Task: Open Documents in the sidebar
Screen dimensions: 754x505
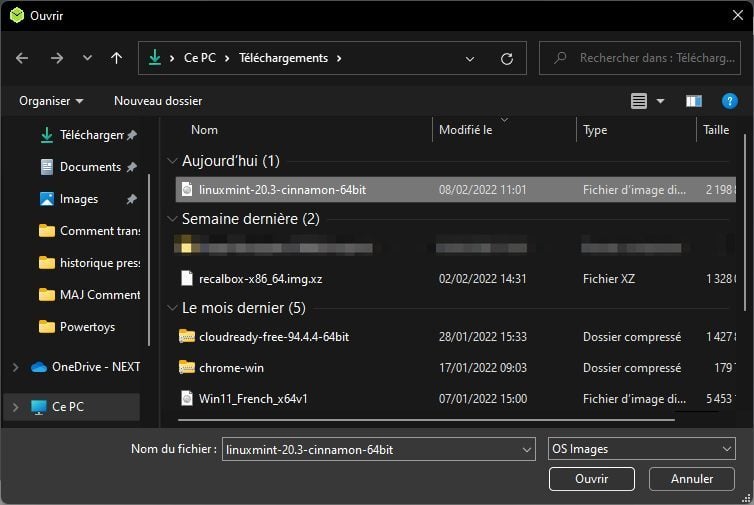Action: (x=88, y=167)
